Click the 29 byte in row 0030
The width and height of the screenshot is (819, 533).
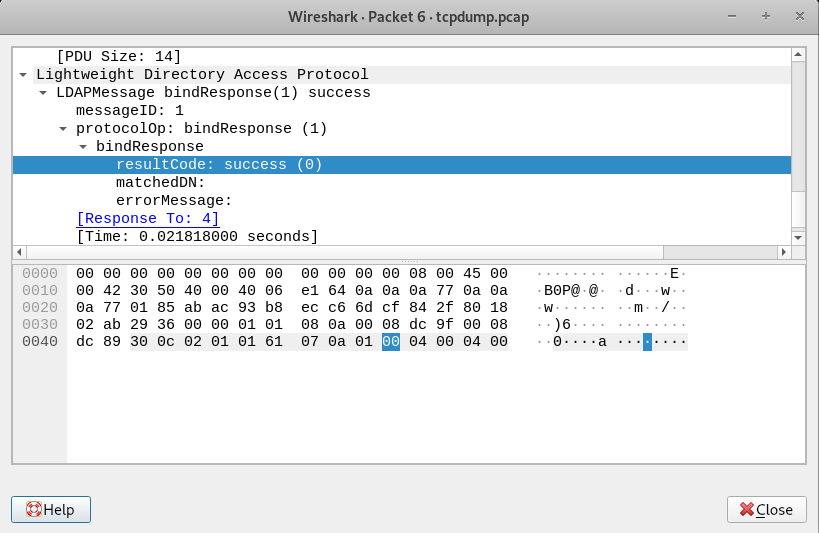(139, 325)
